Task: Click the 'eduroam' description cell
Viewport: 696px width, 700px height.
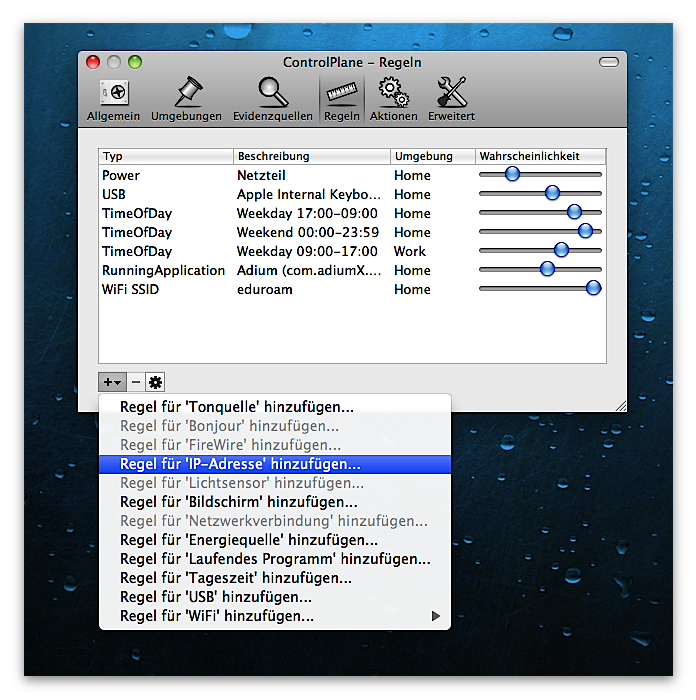Action: [x=265, y=289]
